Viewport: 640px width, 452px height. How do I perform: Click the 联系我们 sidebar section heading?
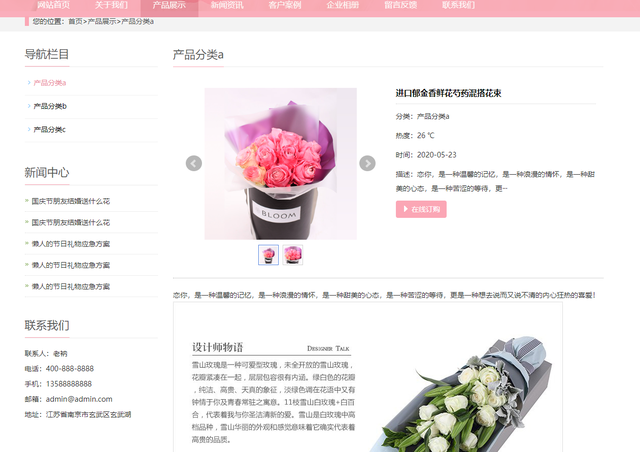pos(47,325)
